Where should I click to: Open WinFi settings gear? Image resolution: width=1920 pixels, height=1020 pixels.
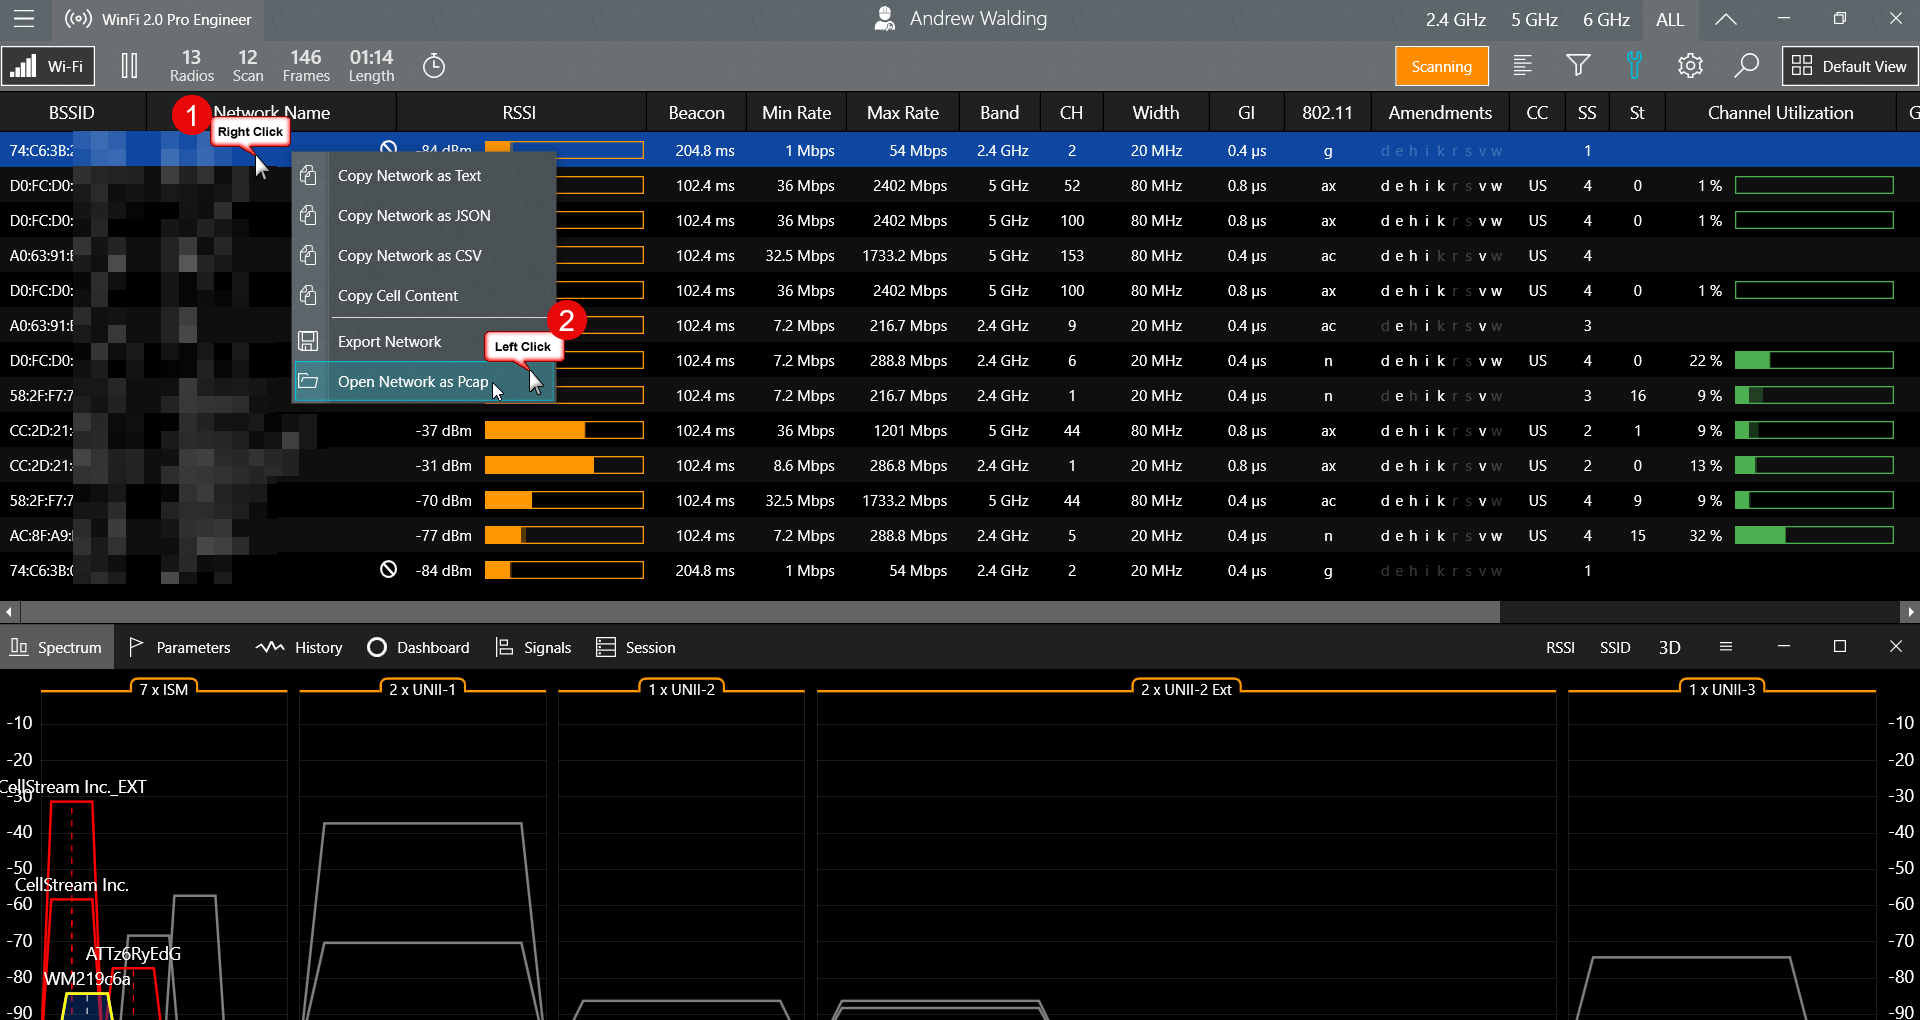click(x=1690, y=65)
